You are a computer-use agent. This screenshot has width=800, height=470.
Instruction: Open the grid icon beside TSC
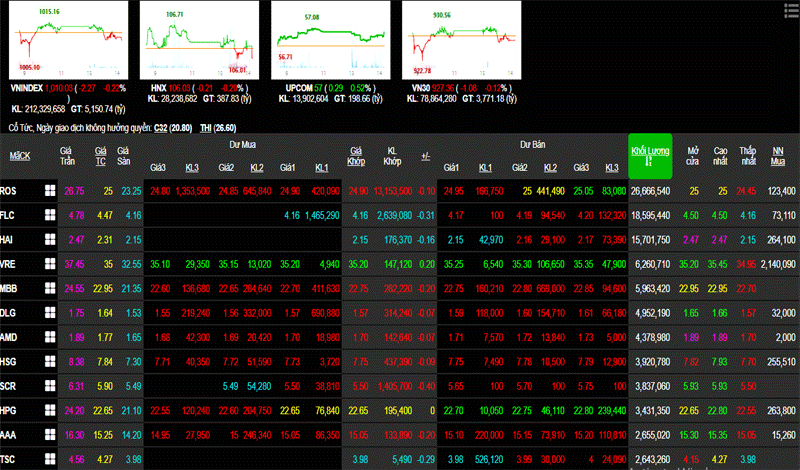click(x=50, y=459)
